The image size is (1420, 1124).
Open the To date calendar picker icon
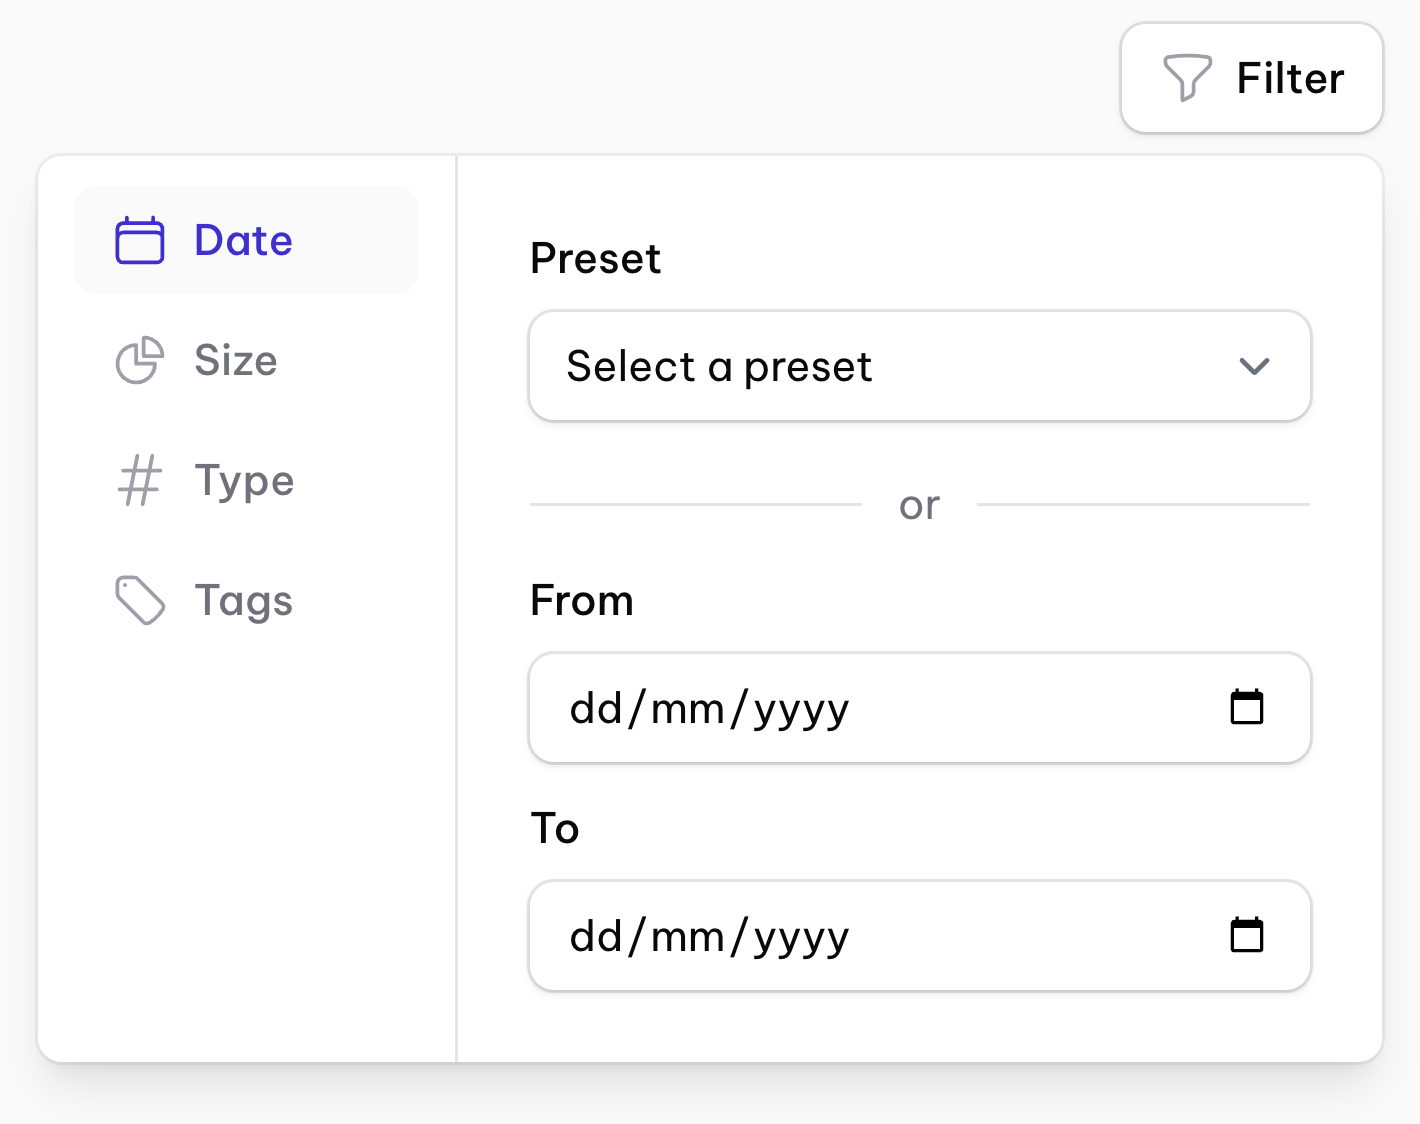coord(1247,935)
